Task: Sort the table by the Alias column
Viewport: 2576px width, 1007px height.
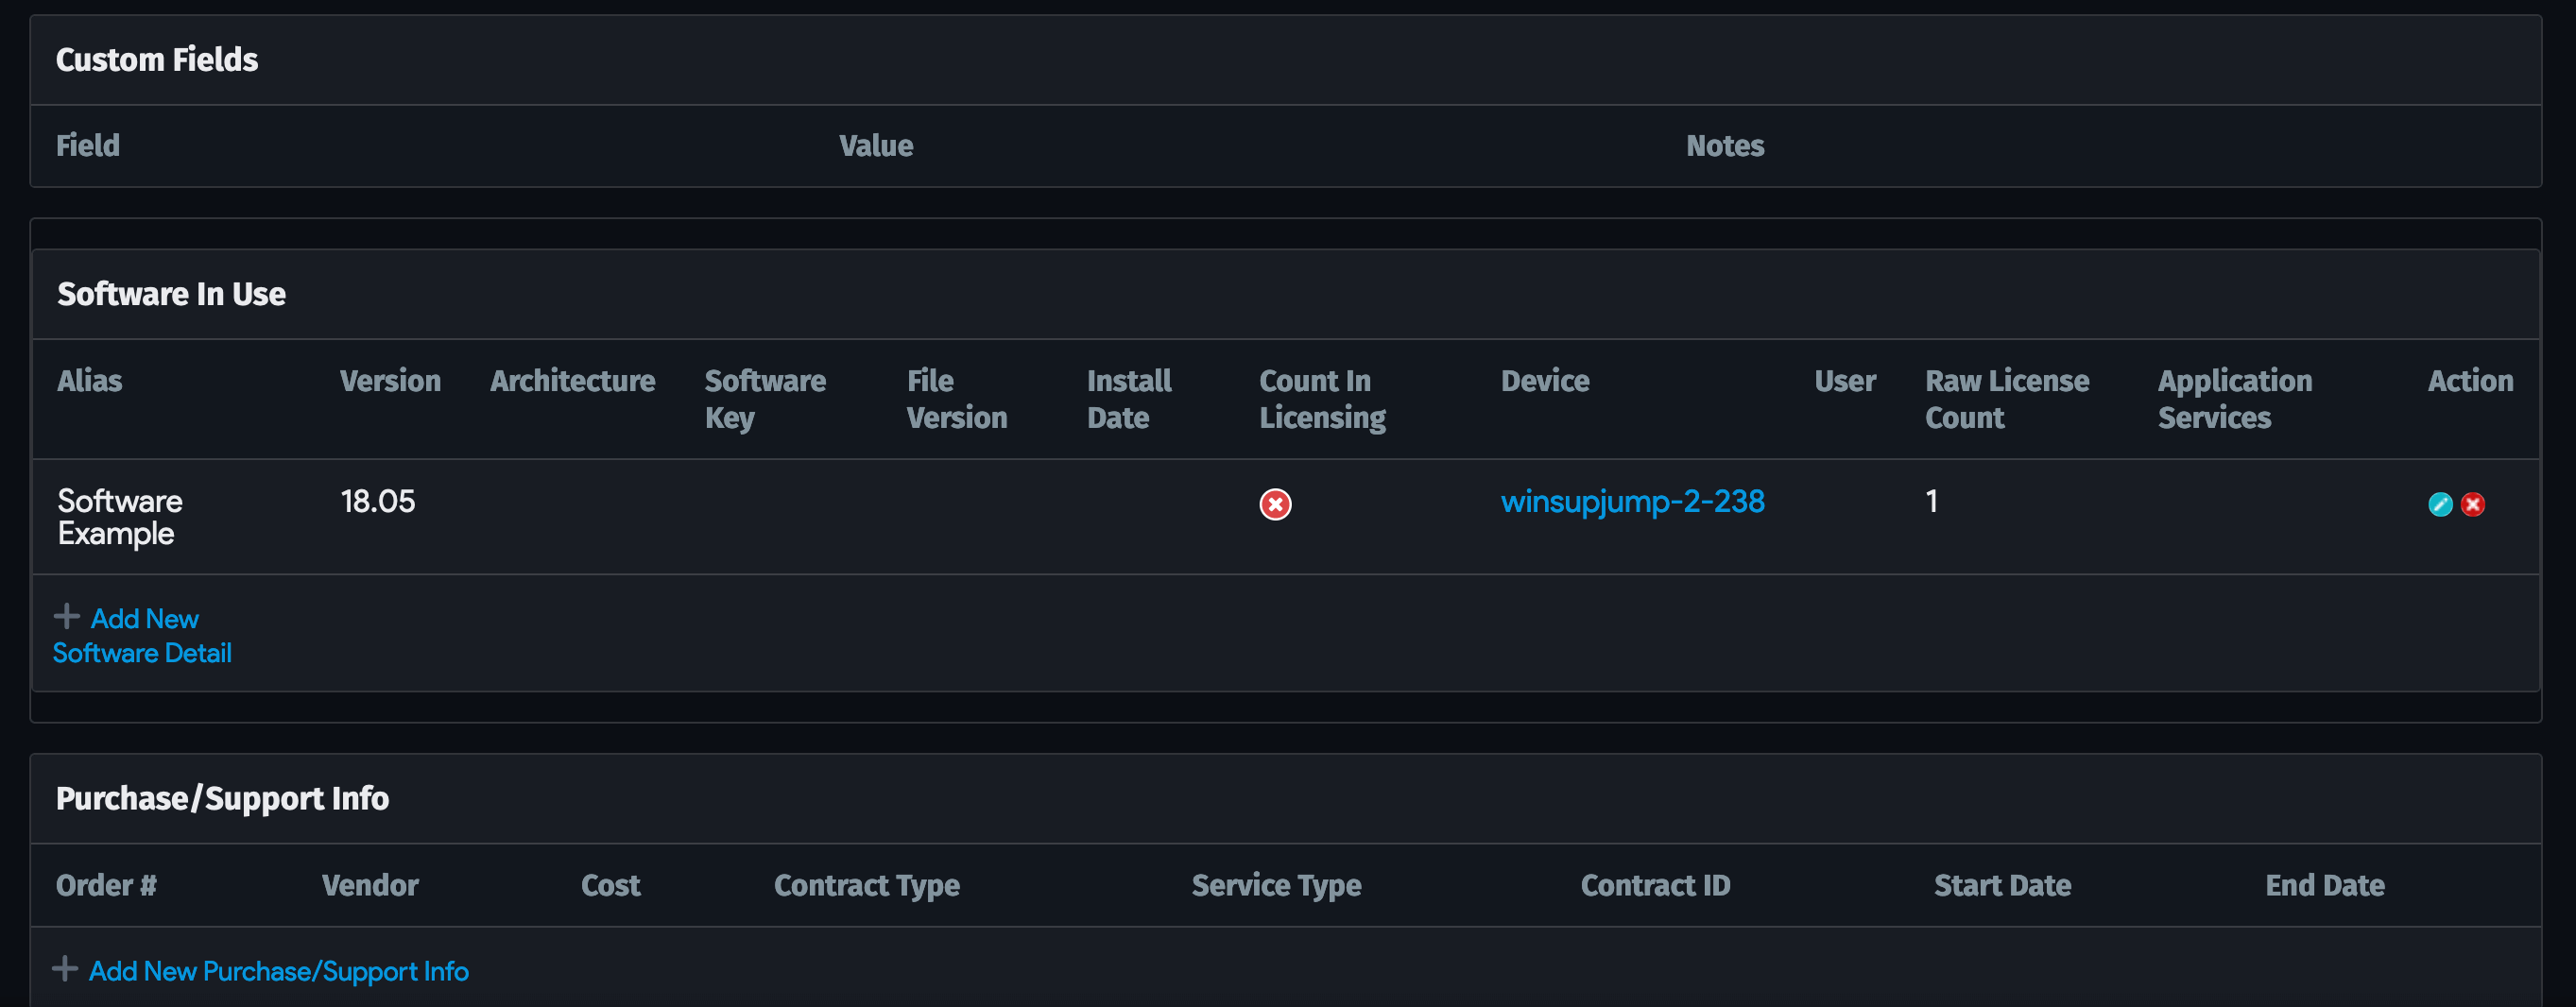Action: pos(90,380)
